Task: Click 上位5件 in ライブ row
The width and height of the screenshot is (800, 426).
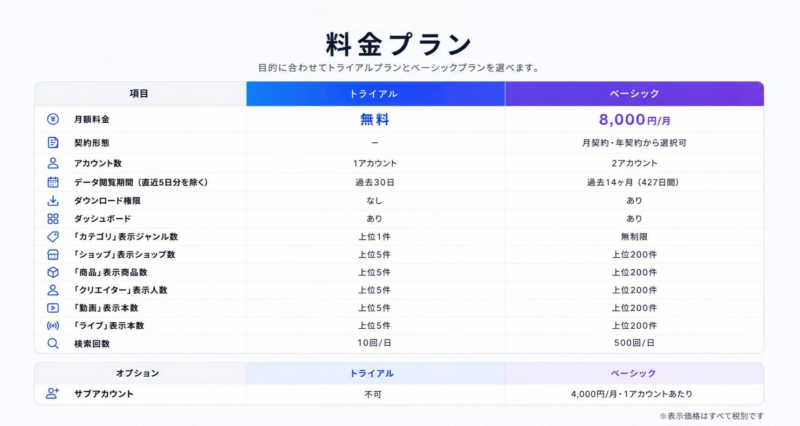Action: click(x=374, y=325)
